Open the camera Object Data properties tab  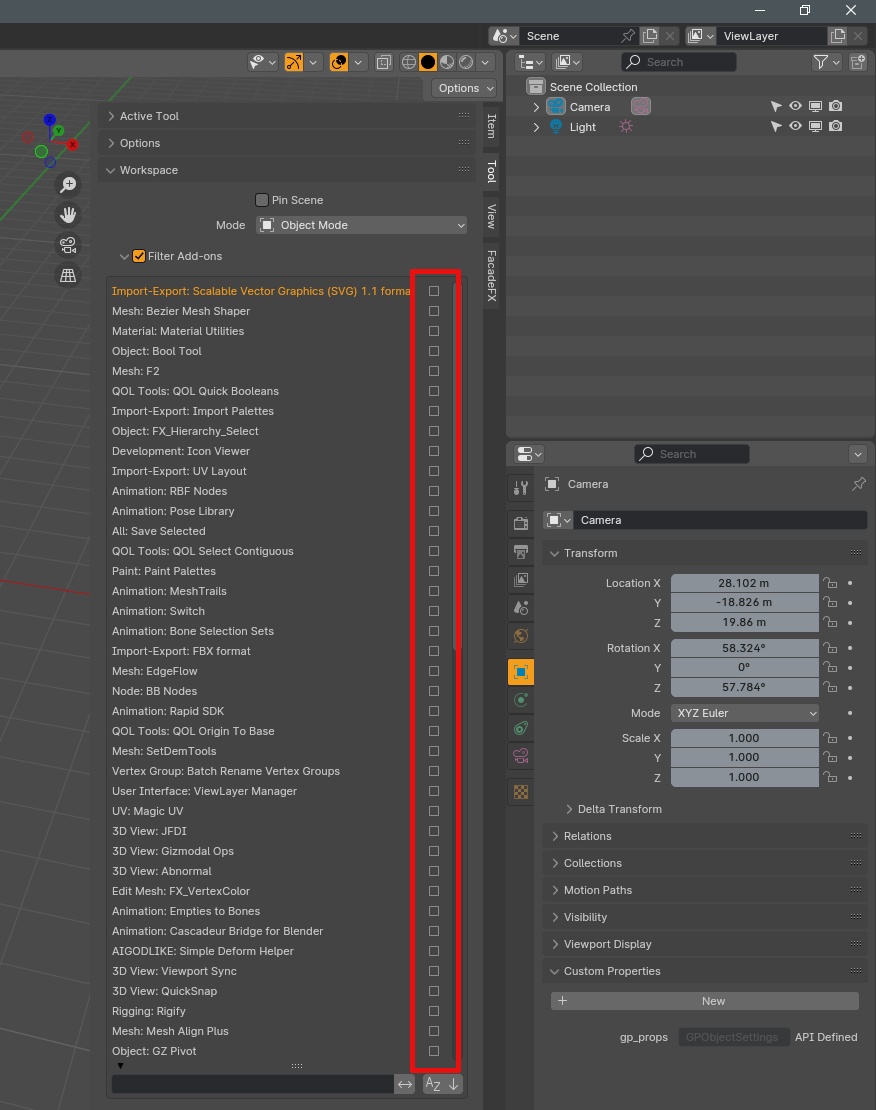pos(521,757)
